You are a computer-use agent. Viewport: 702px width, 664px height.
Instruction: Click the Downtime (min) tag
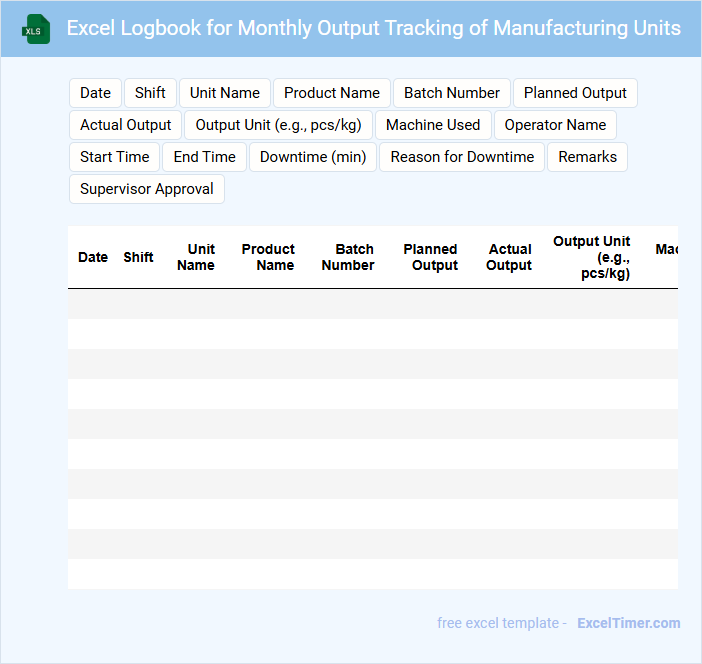point(313,157)
